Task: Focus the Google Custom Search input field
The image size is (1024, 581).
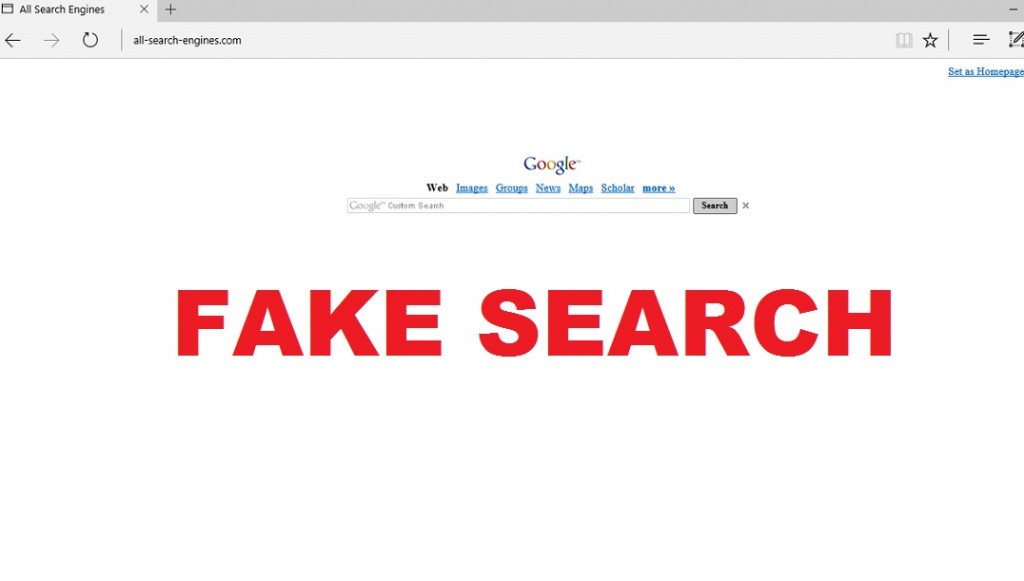Action: [518, 206]
